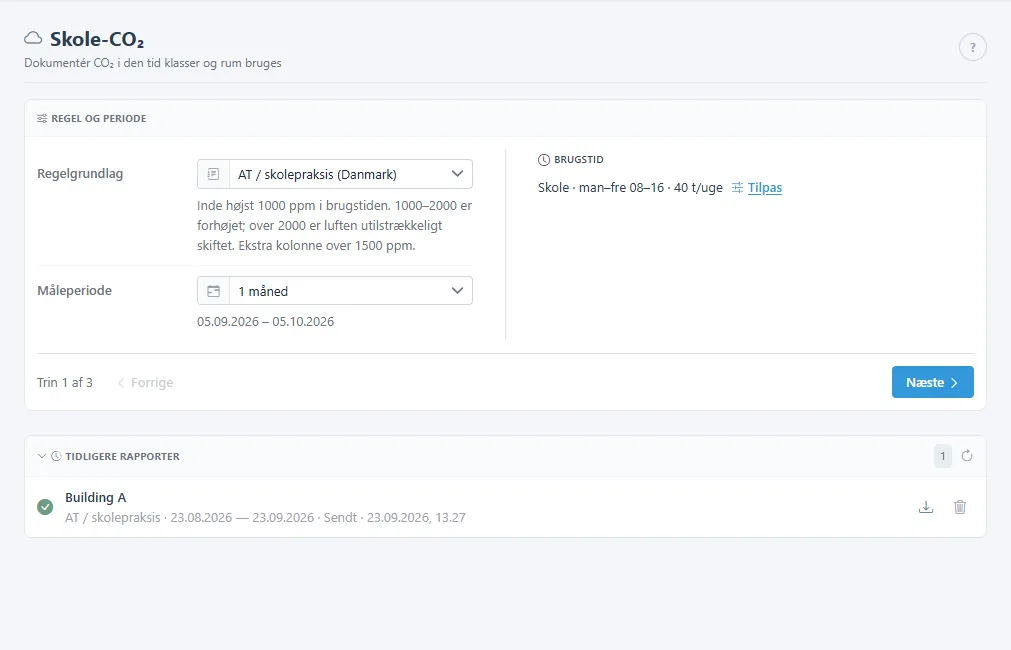Refresh the Tidligere rapporter list
Image resolution: width=1011 pixels, height=650 pixels.
pyautogui.click(x=967, y=456)
